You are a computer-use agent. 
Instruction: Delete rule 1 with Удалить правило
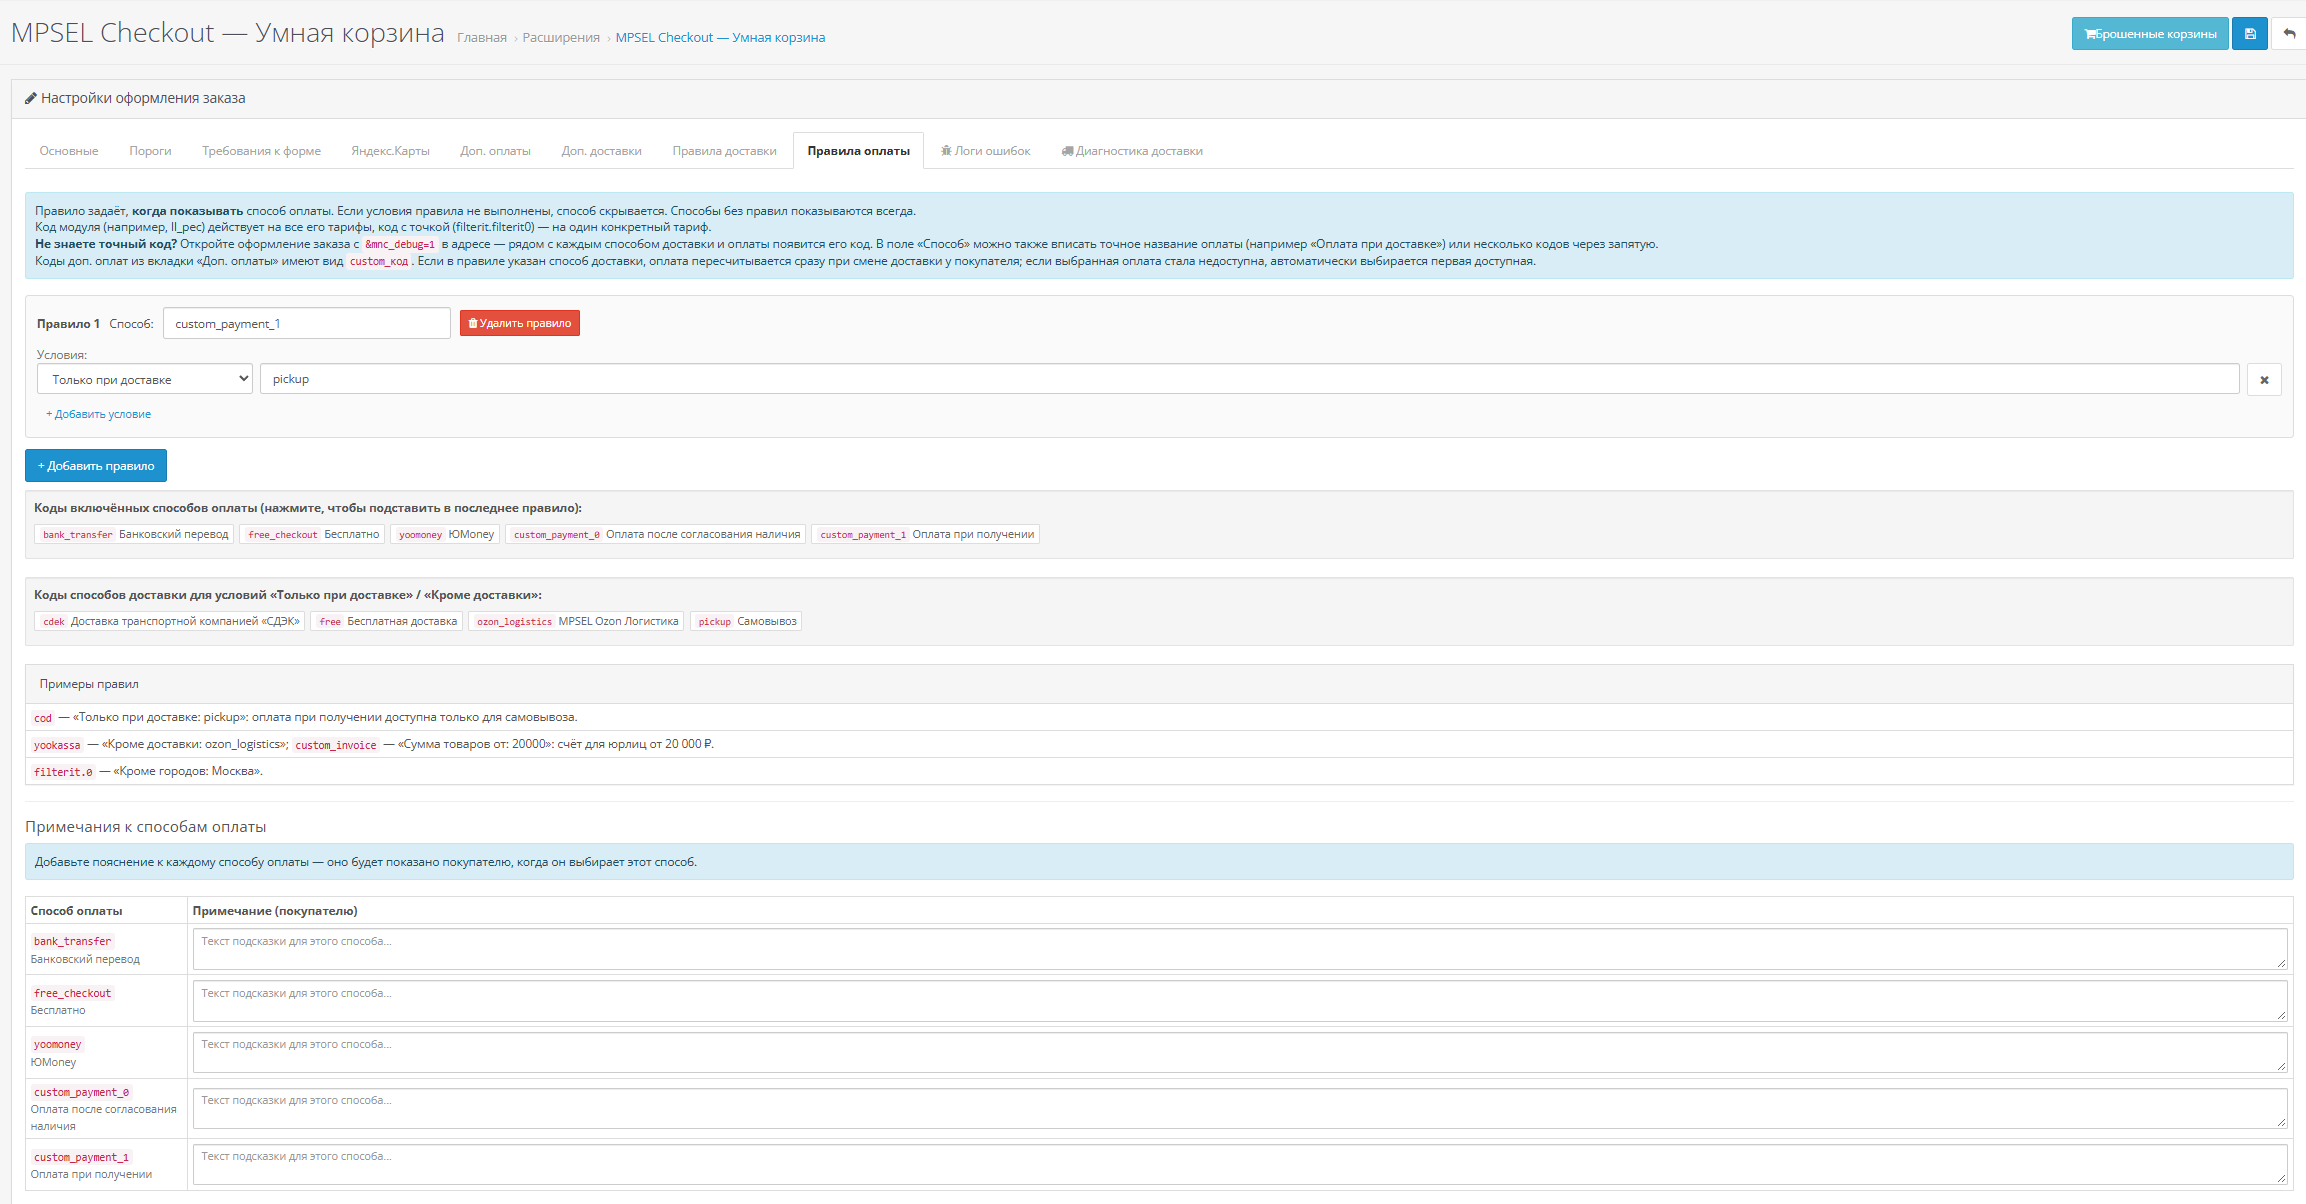tap(520, 323)
